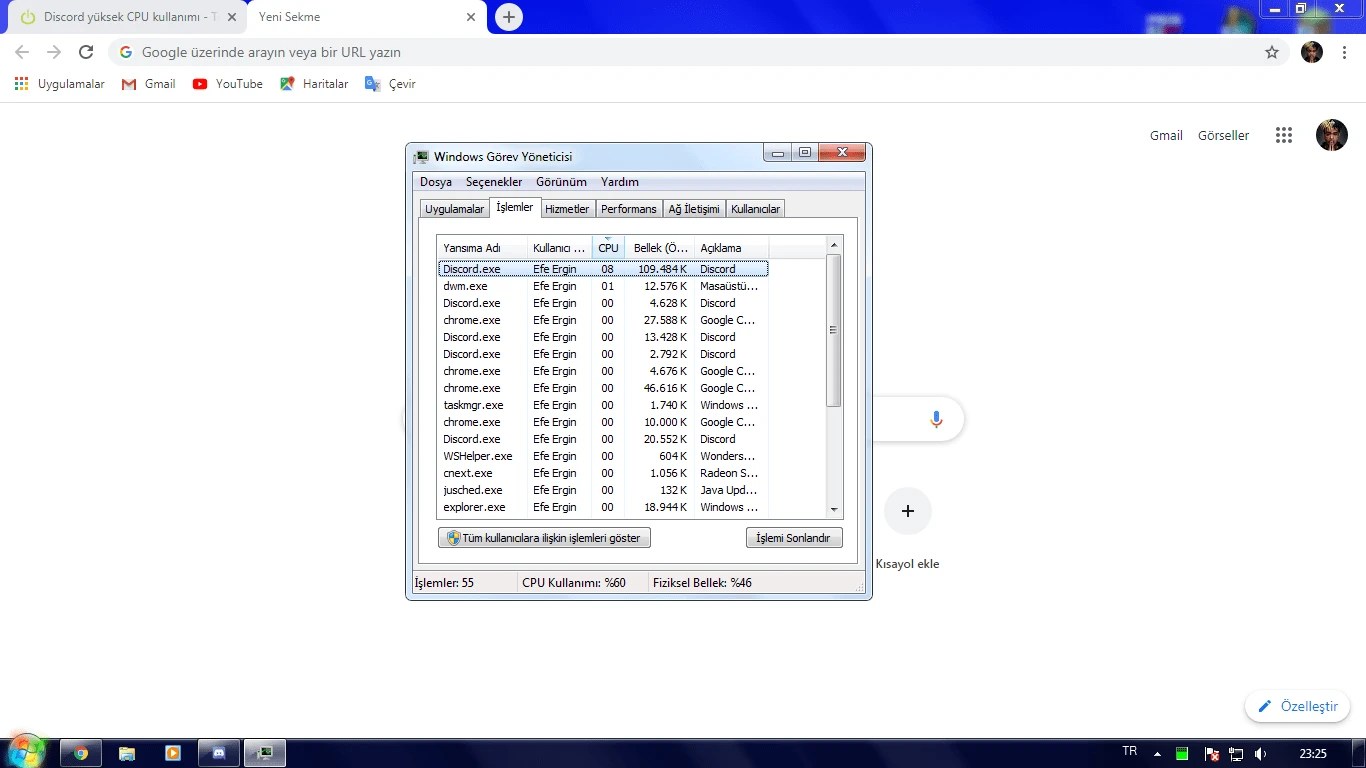
Task: Click the CPU Kullanımı: %60 status text
Action: click(x=574, y=583)
